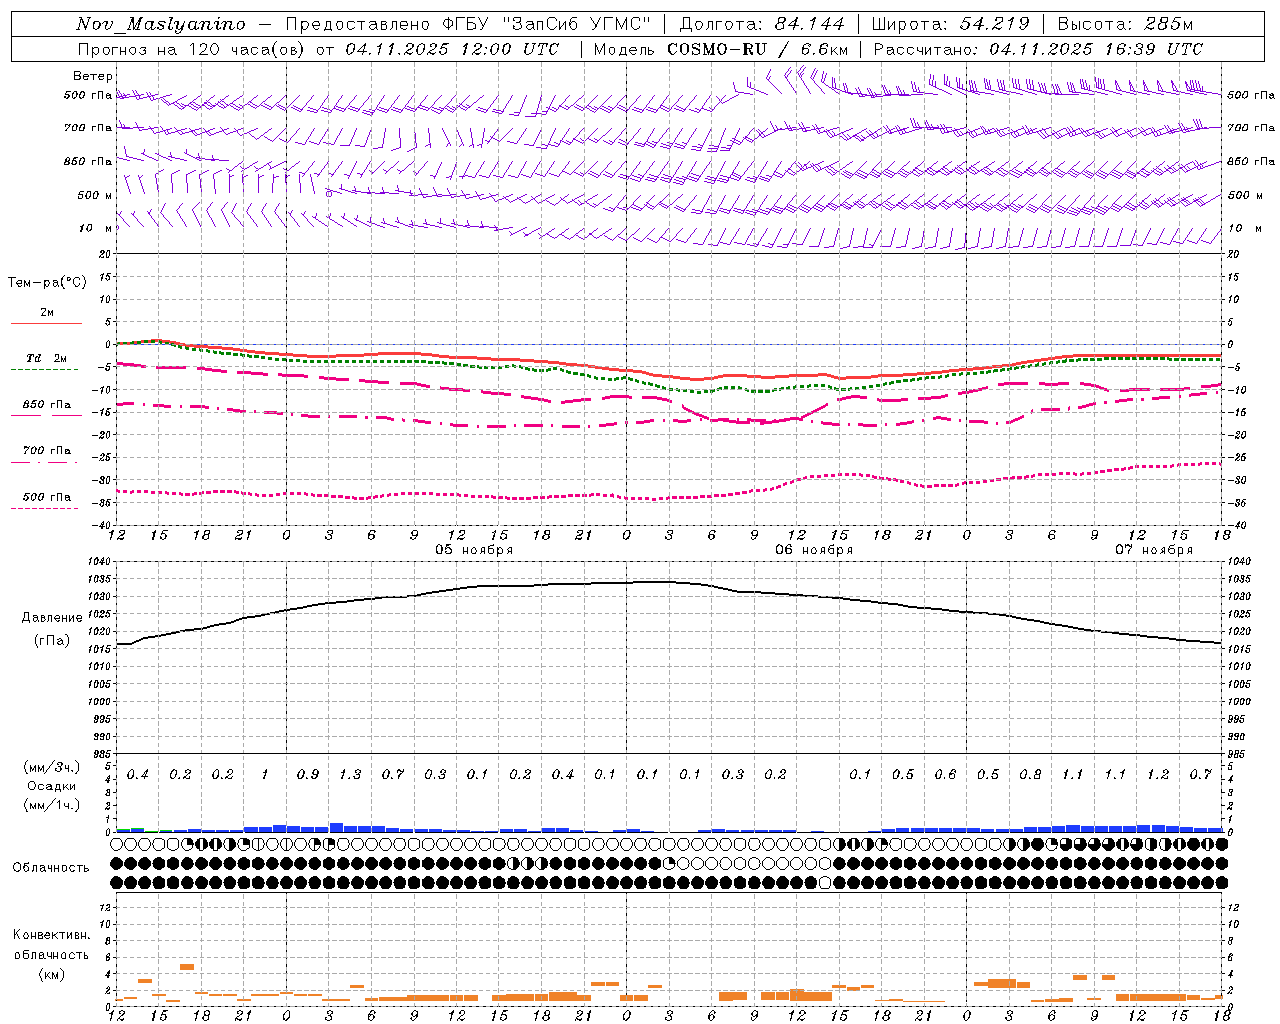The width and height of the screenshot is (1280, 1024).
Task: Click the Рассчитано 04.11.2025 16:39 UTC timestamp
Action: coord(1038,49)
